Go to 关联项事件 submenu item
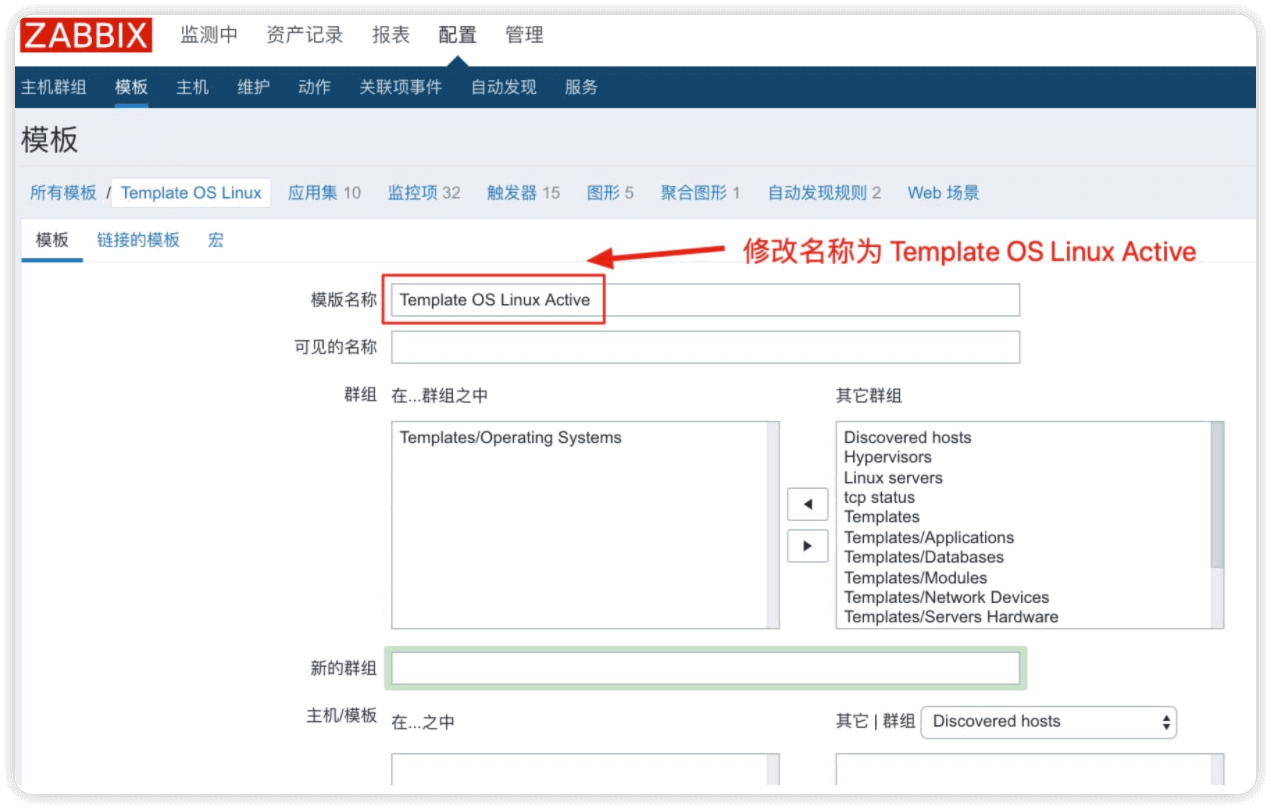The image size is (1271, 809). [400, 87]
